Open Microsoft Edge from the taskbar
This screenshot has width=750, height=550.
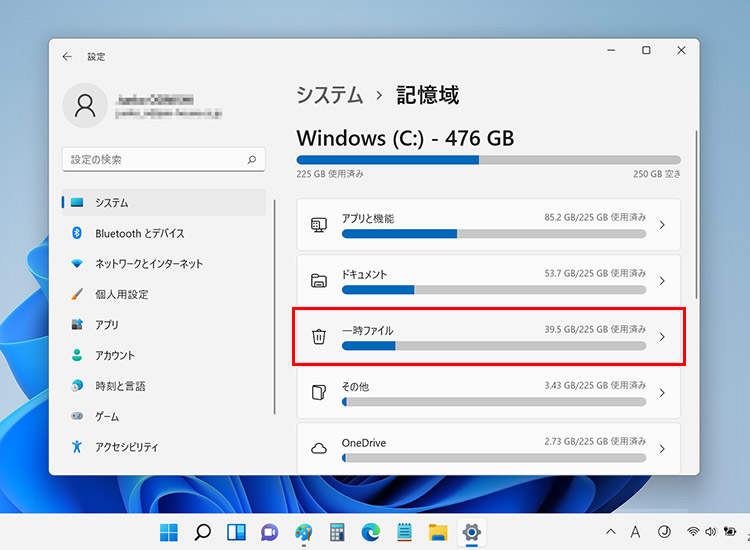(371, 532)
